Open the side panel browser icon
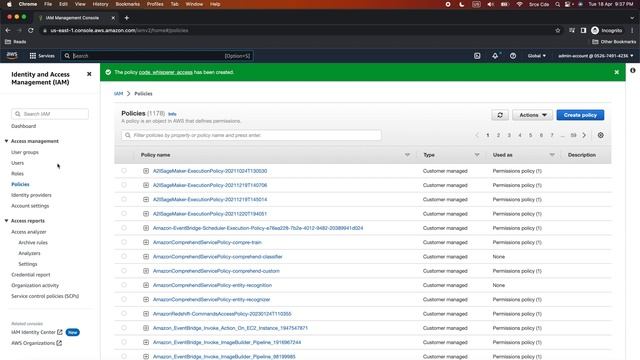Image resolution: width=640 pixels, height=360 pixels. pos(583,30)
